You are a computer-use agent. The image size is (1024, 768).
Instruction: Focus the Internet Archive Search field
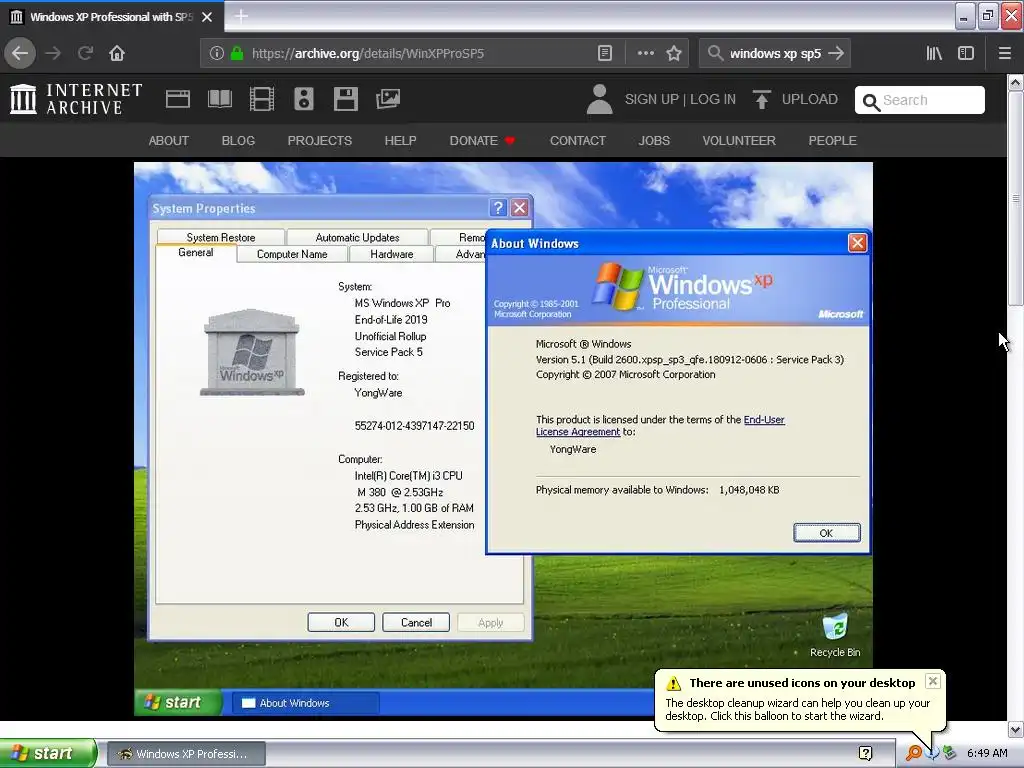tap(920, 100)
